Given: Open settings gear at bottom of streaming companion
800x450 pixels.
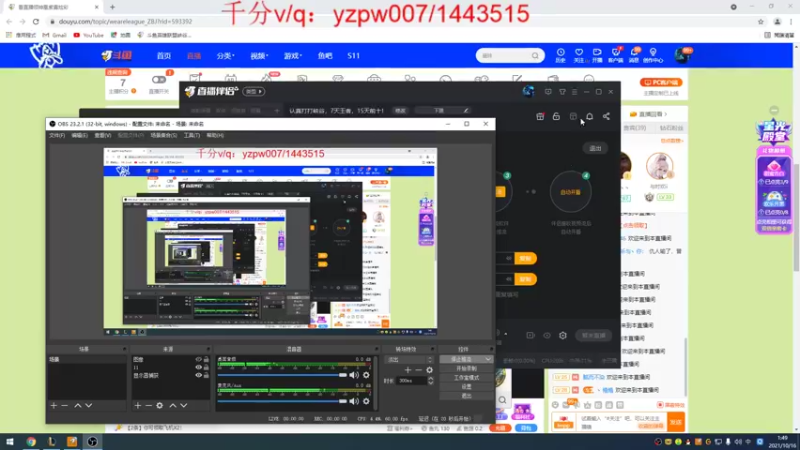Looking at the screenshot, I should point(563,336).
